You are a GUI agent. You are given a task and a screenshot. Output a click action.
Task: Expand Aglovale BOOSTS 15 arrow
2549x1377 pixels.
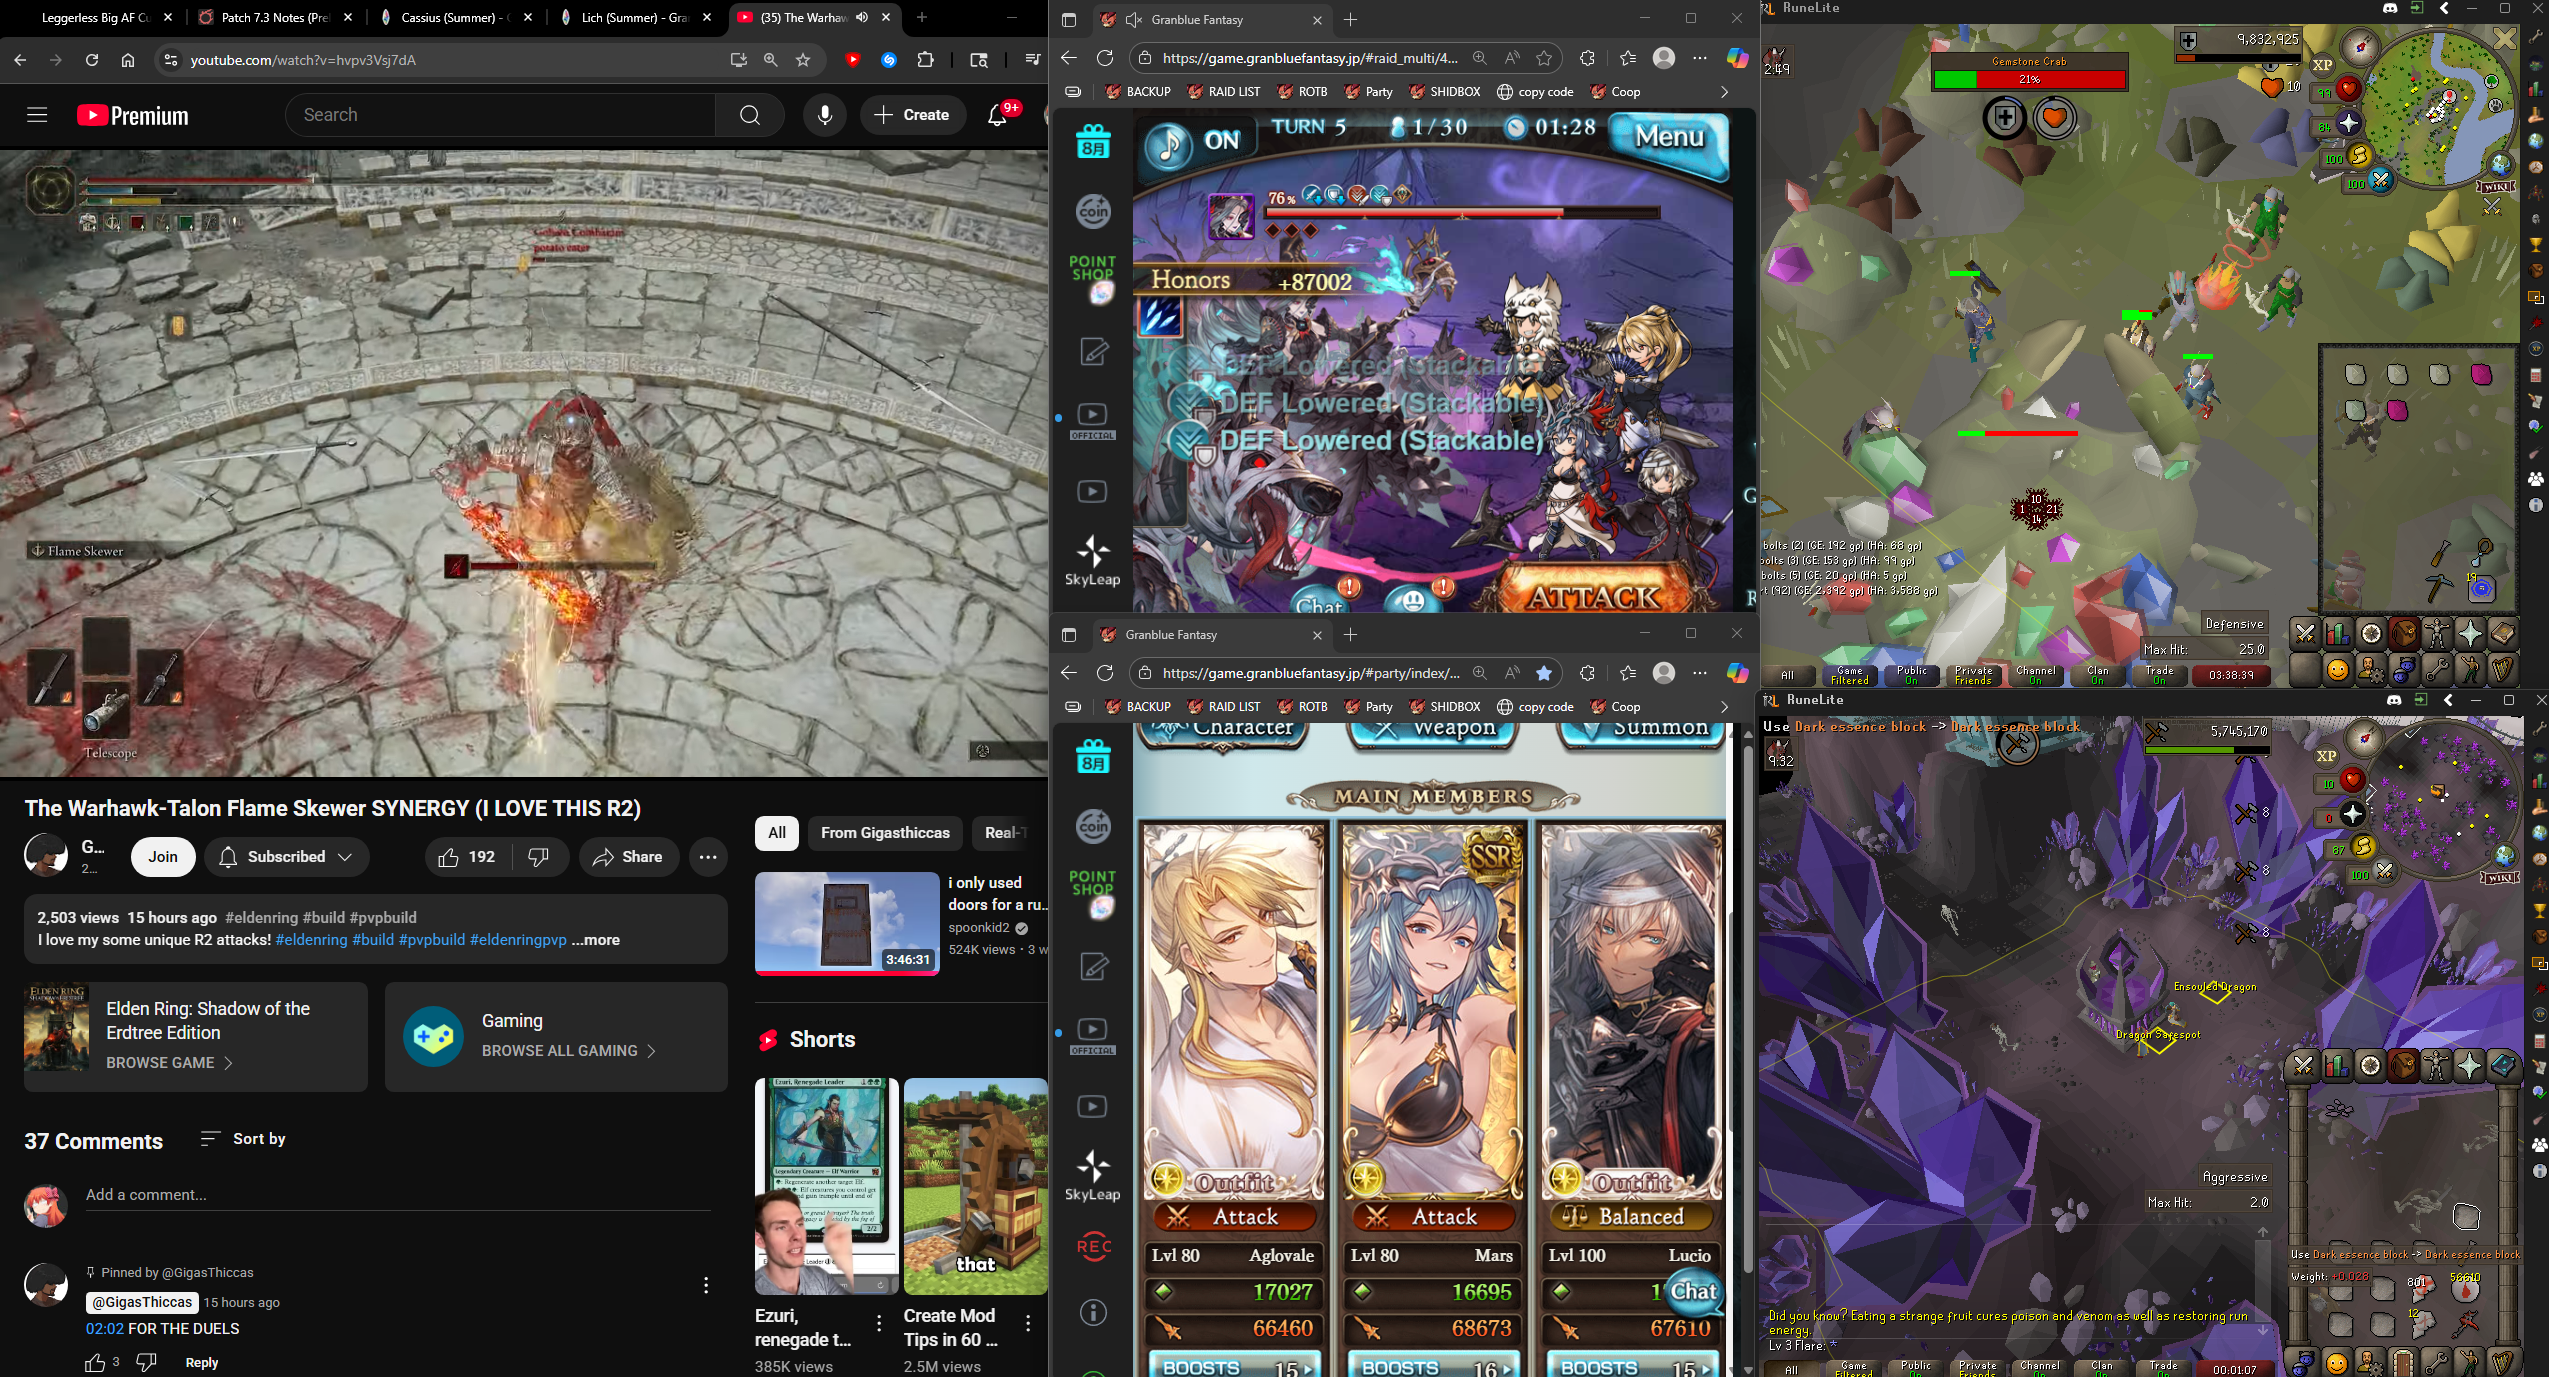click(x=1309, y=1367)
